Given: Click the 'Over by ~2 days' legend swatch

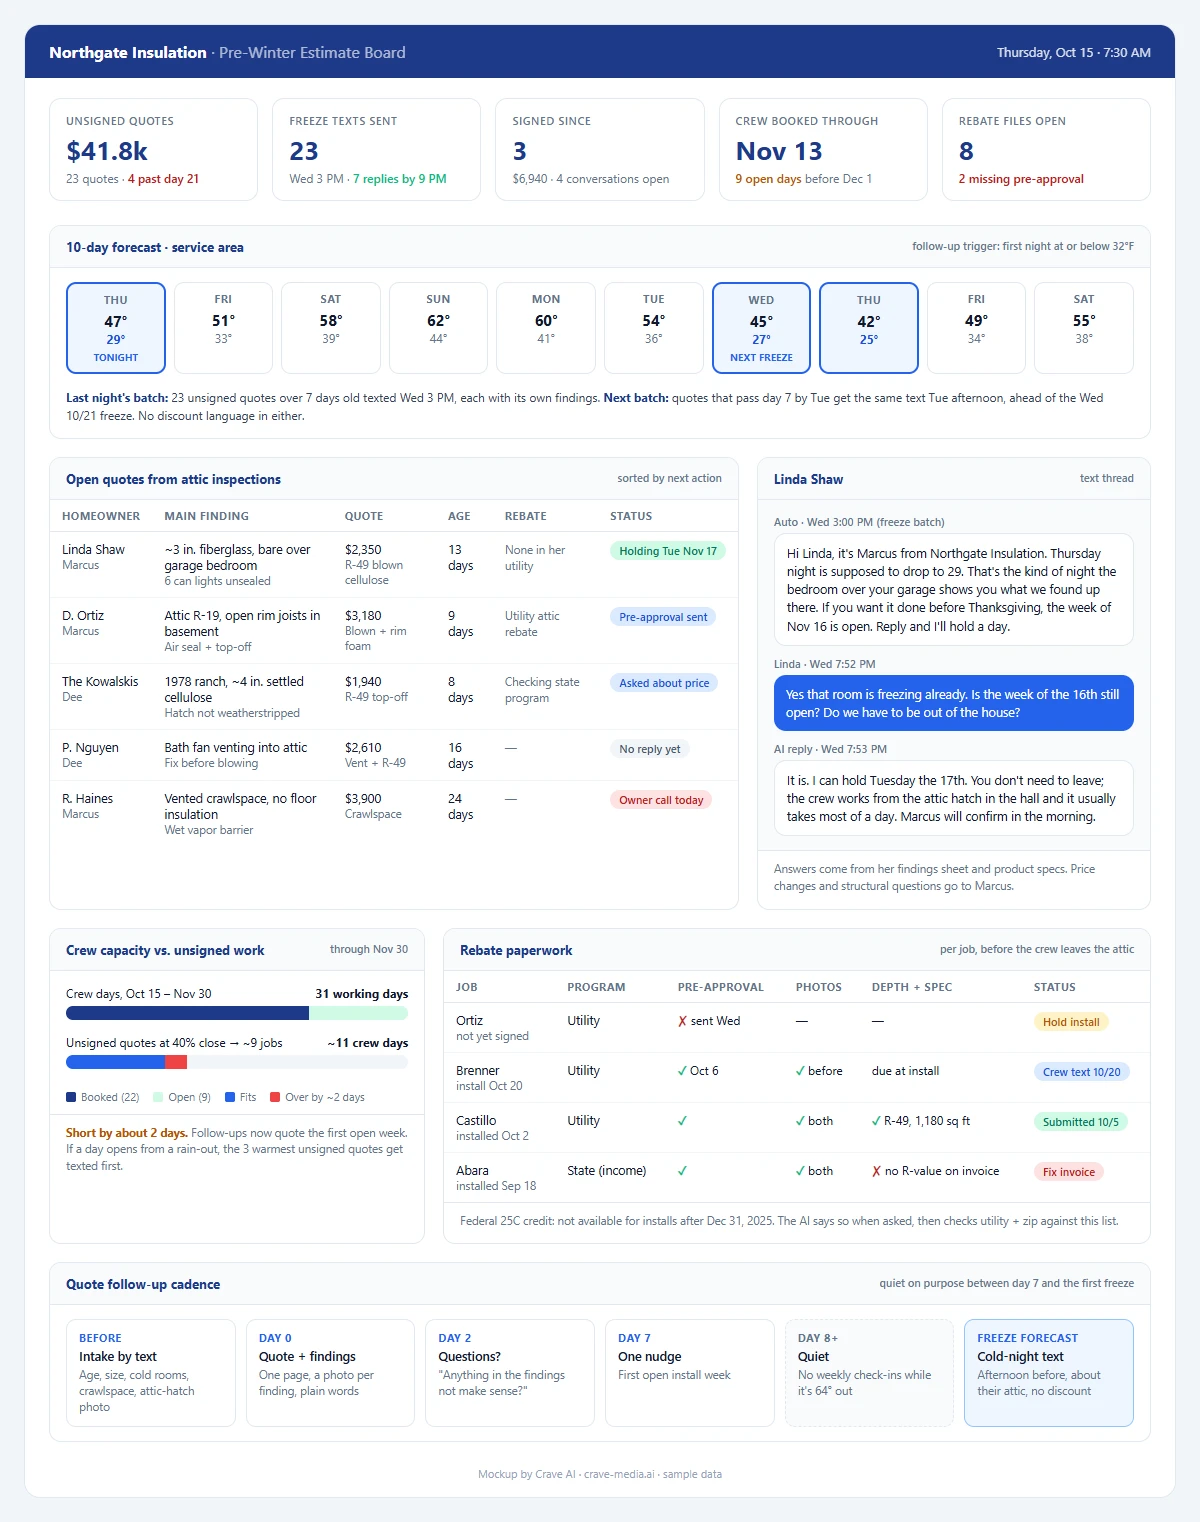Looking at the screenshot, I should [x=275, y=1097].
